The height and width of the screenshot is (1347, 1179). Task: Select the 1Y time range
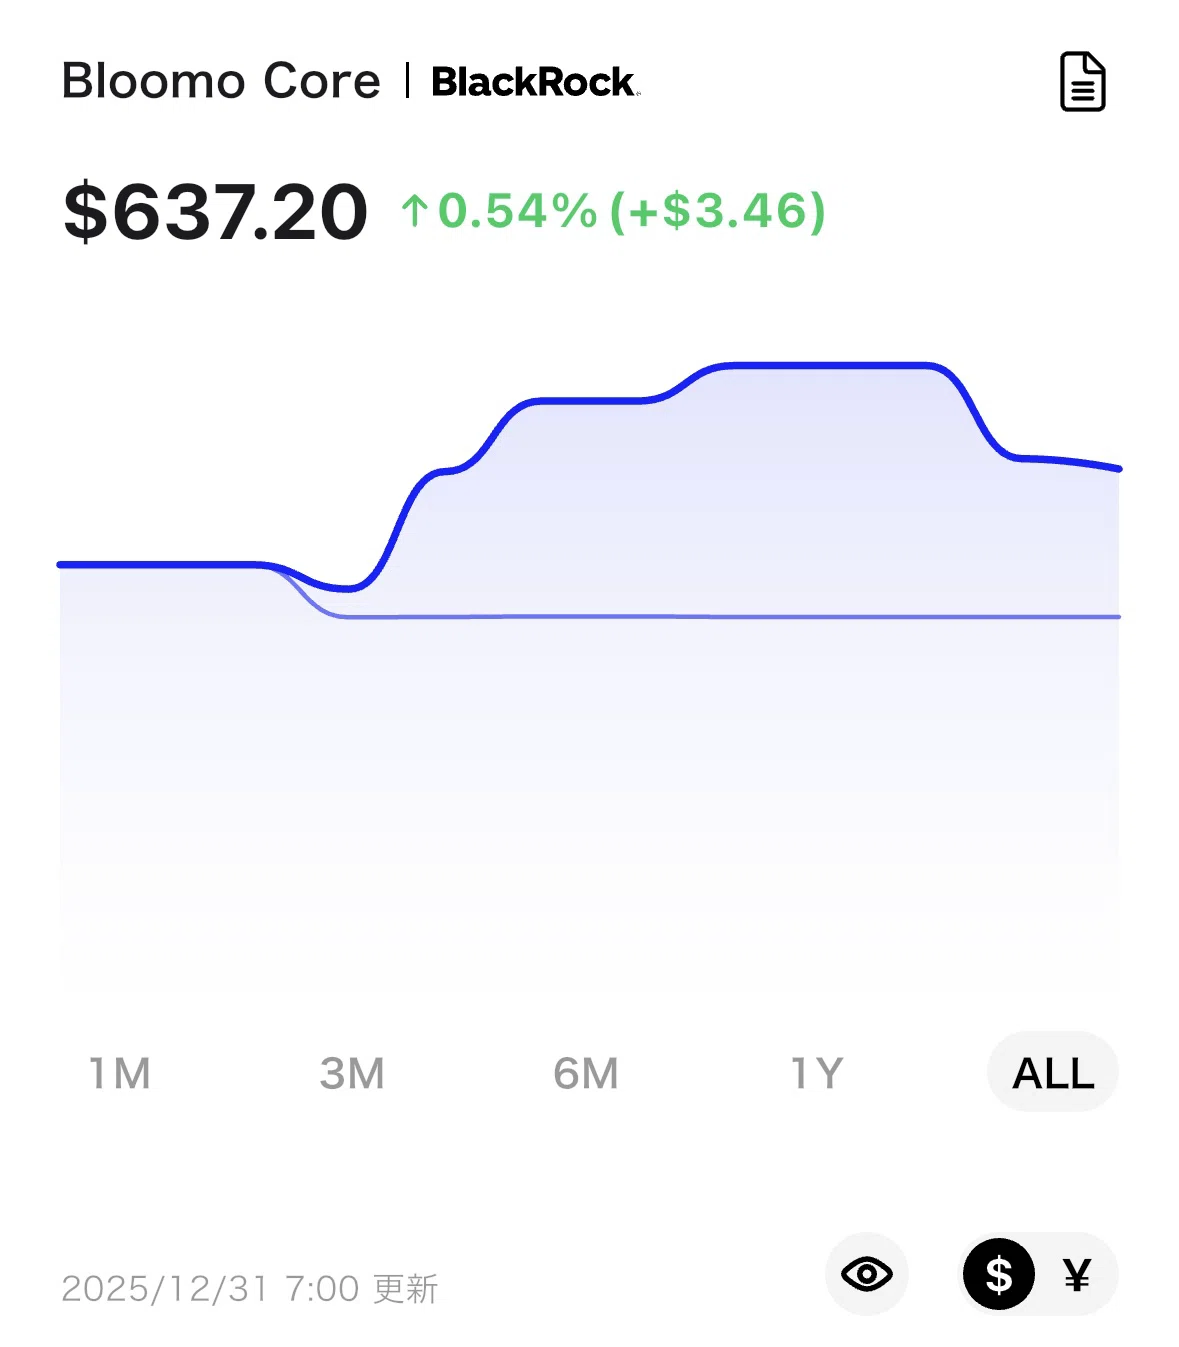[x=818, y=1073]
